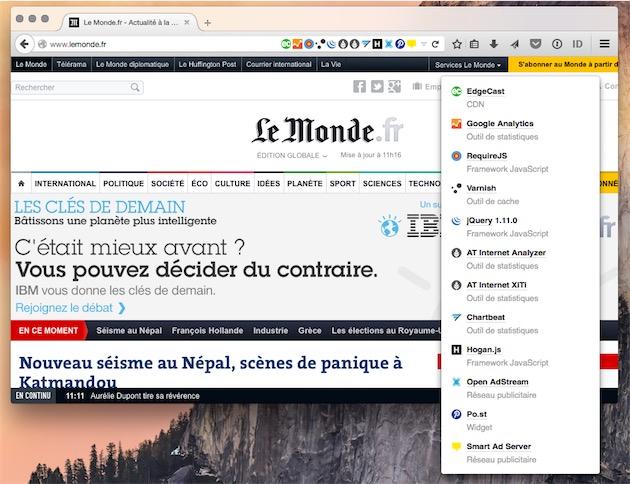Click the home icon in the section bar
Image resolution: width=630 pixels, height=484 pixels.
[21, 184]
